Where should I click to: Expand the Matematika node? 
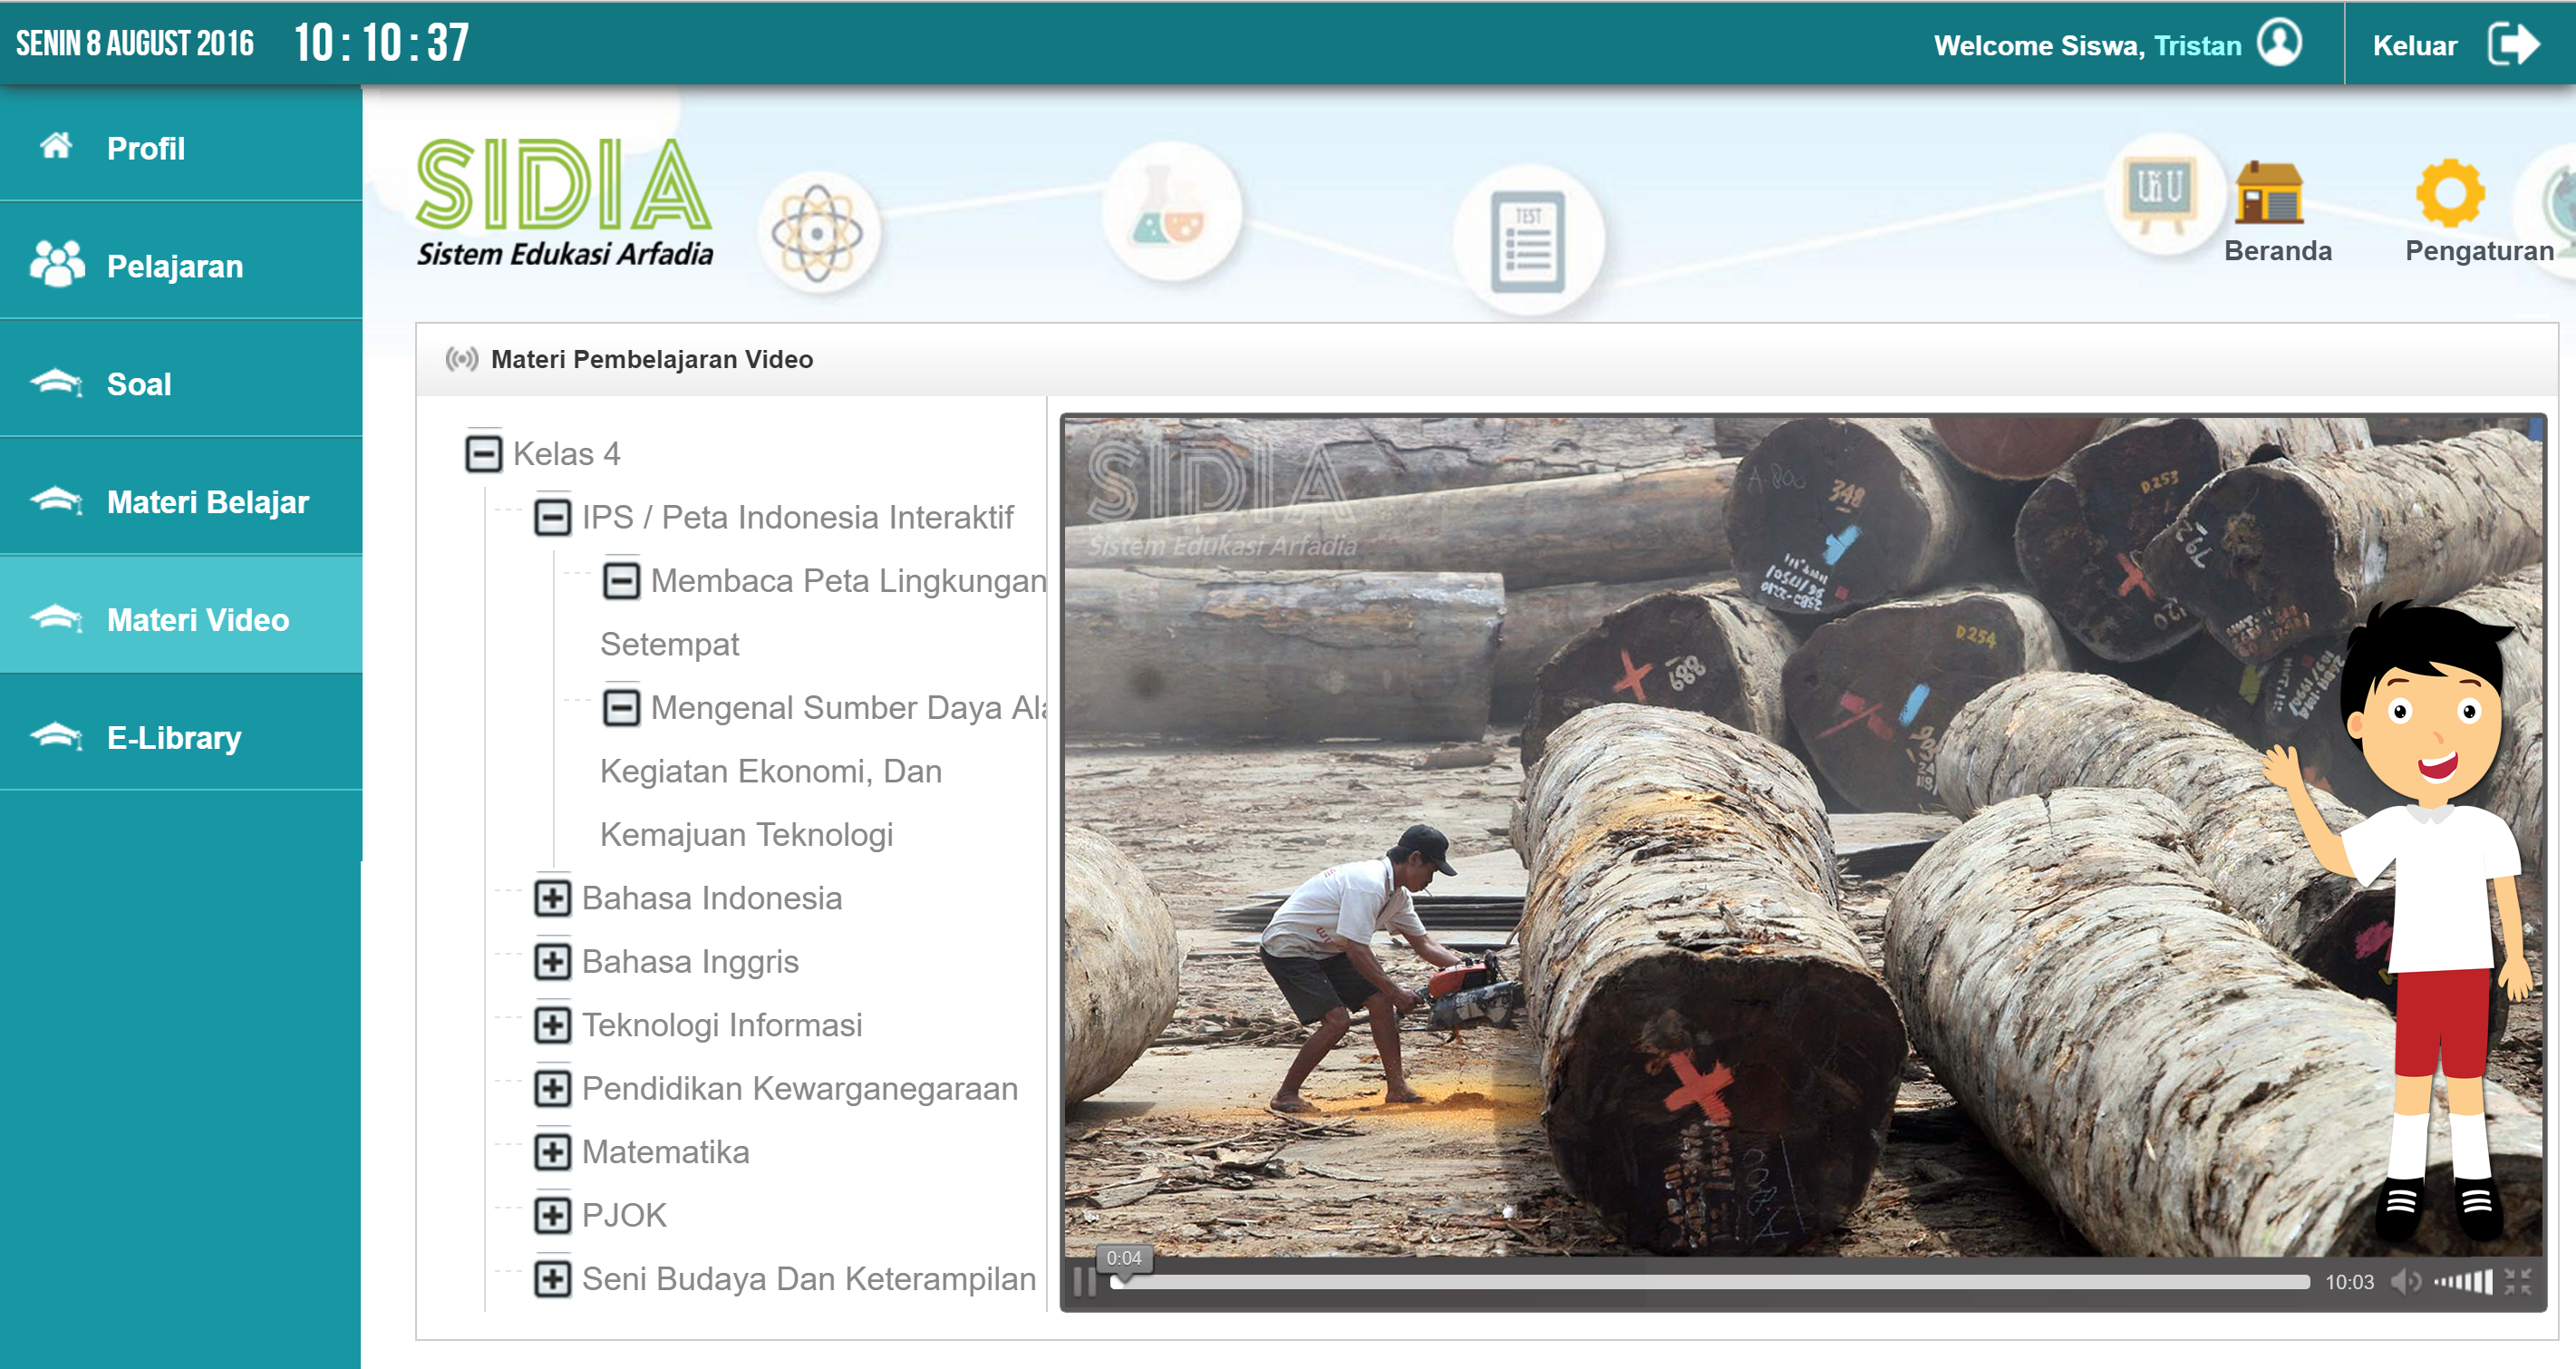(x=553, y=1152)
